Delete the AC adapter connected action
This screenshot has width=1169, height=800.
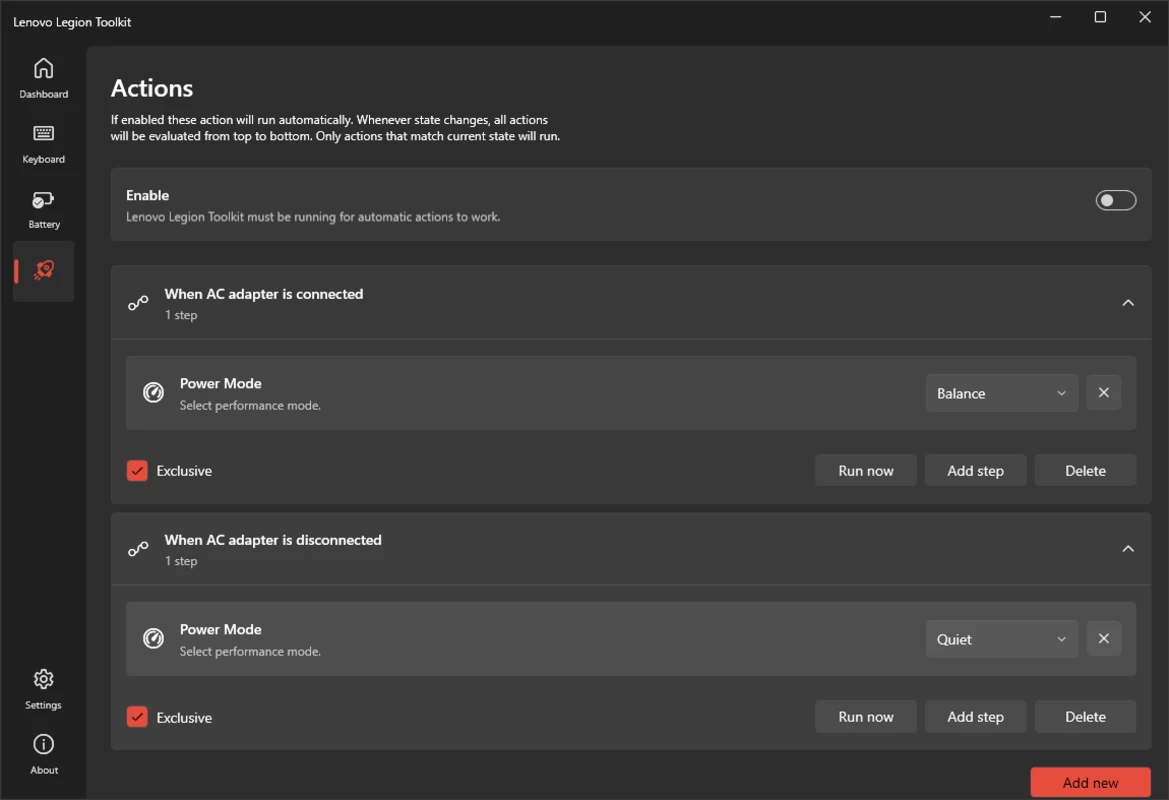coord(1086,470)
